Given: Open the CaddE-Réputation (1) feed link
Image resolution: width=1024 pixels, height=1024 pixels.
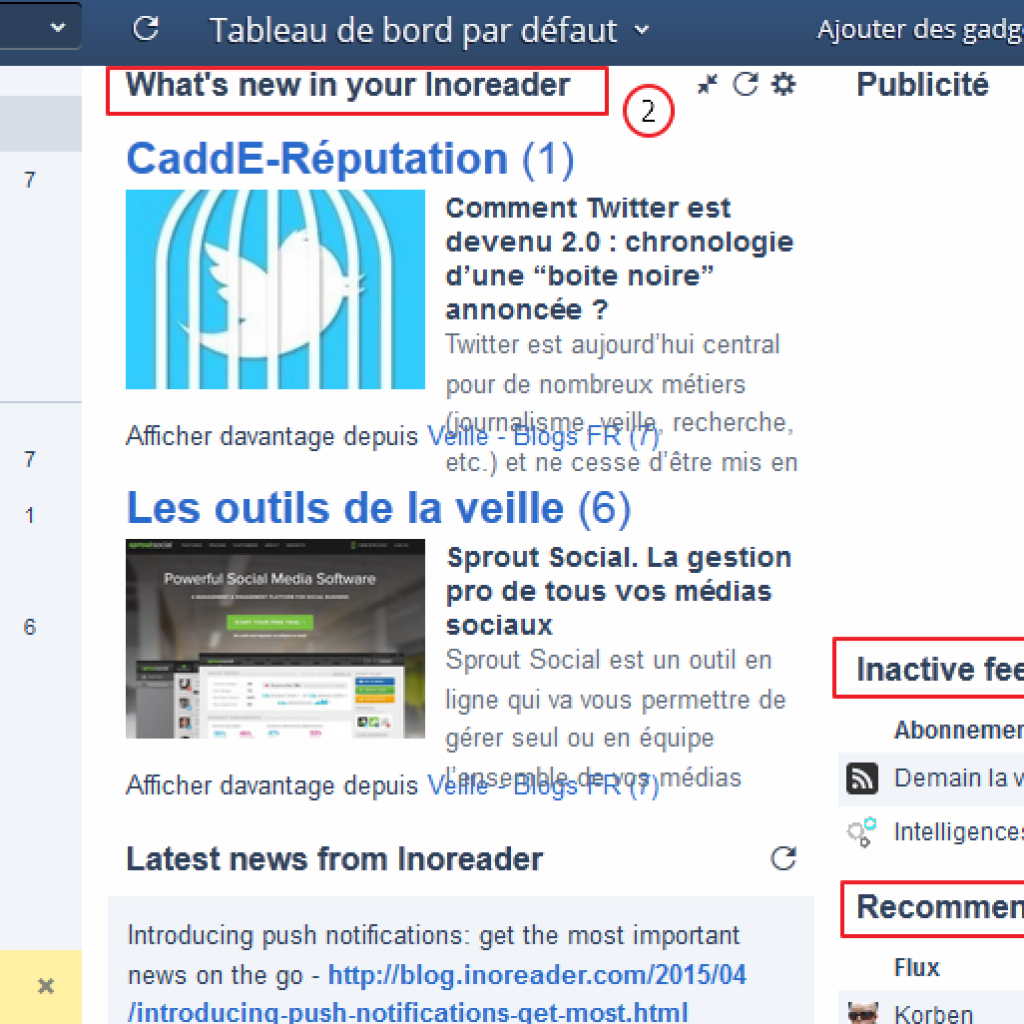Looking at the screenshot, I should click(350, 159).
